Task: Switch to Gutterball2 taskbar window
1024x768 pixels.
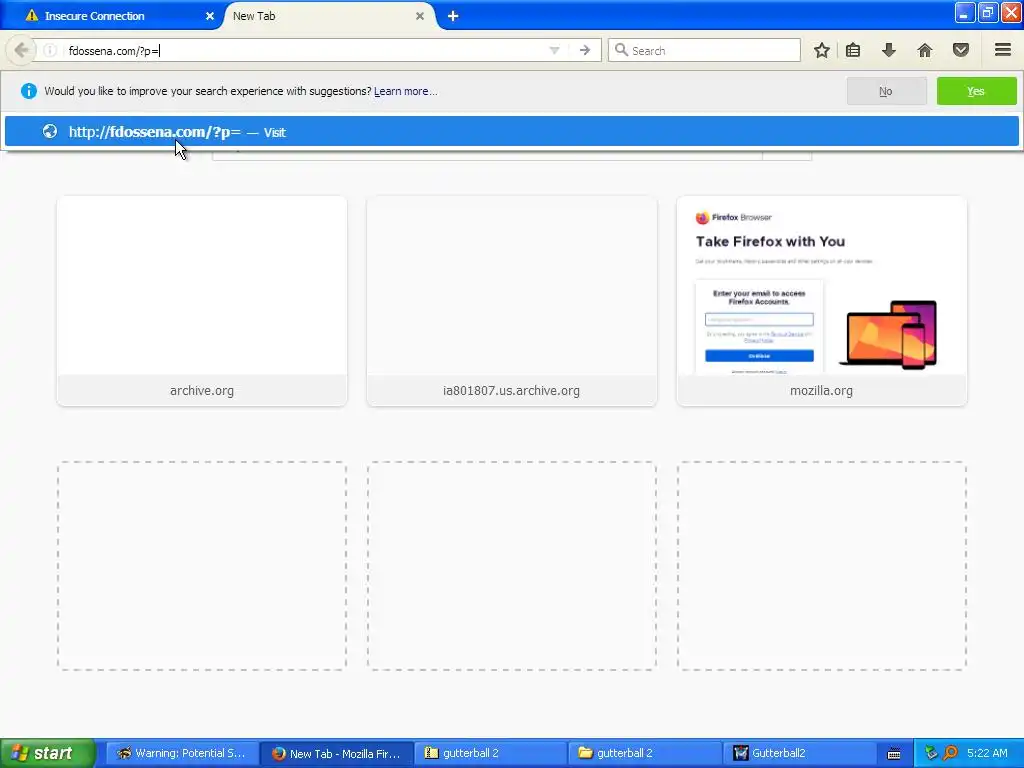Action: coord(799,753)
